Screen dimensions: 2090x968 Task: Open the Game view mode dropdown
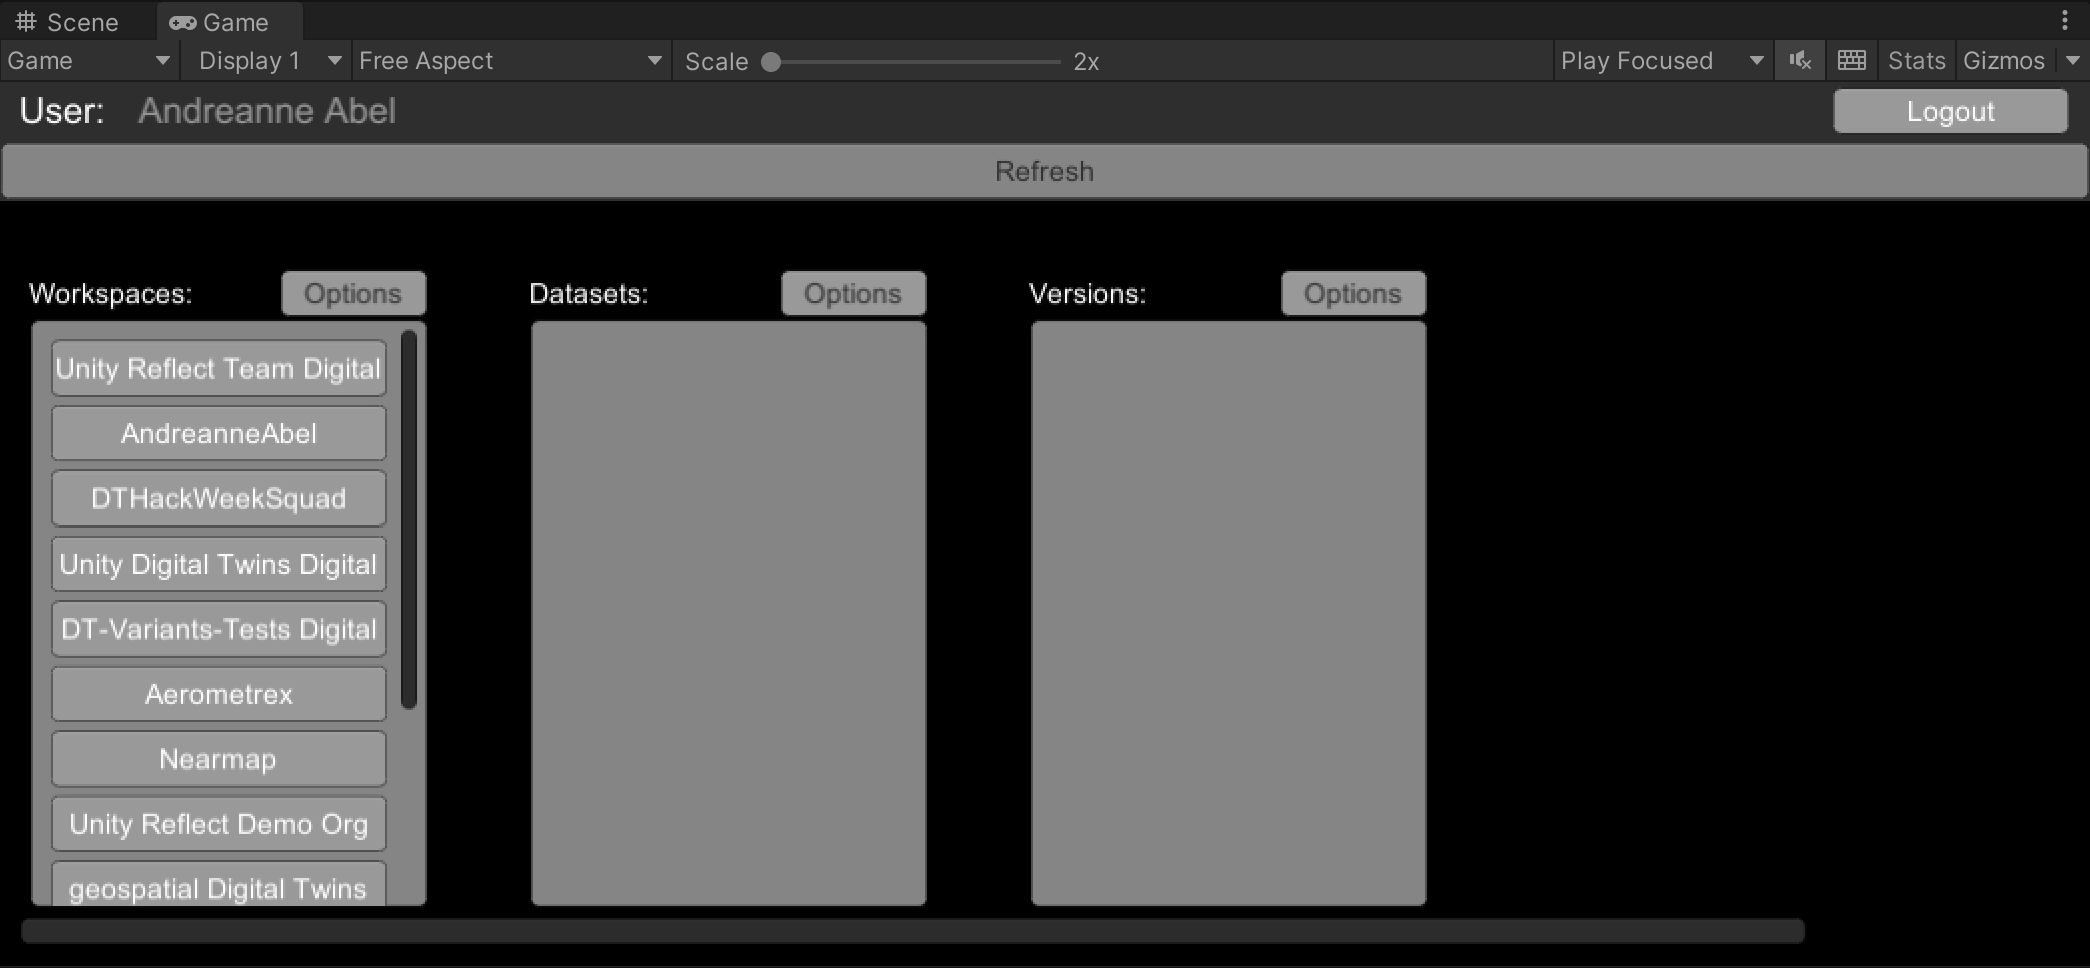click(88, 60)
